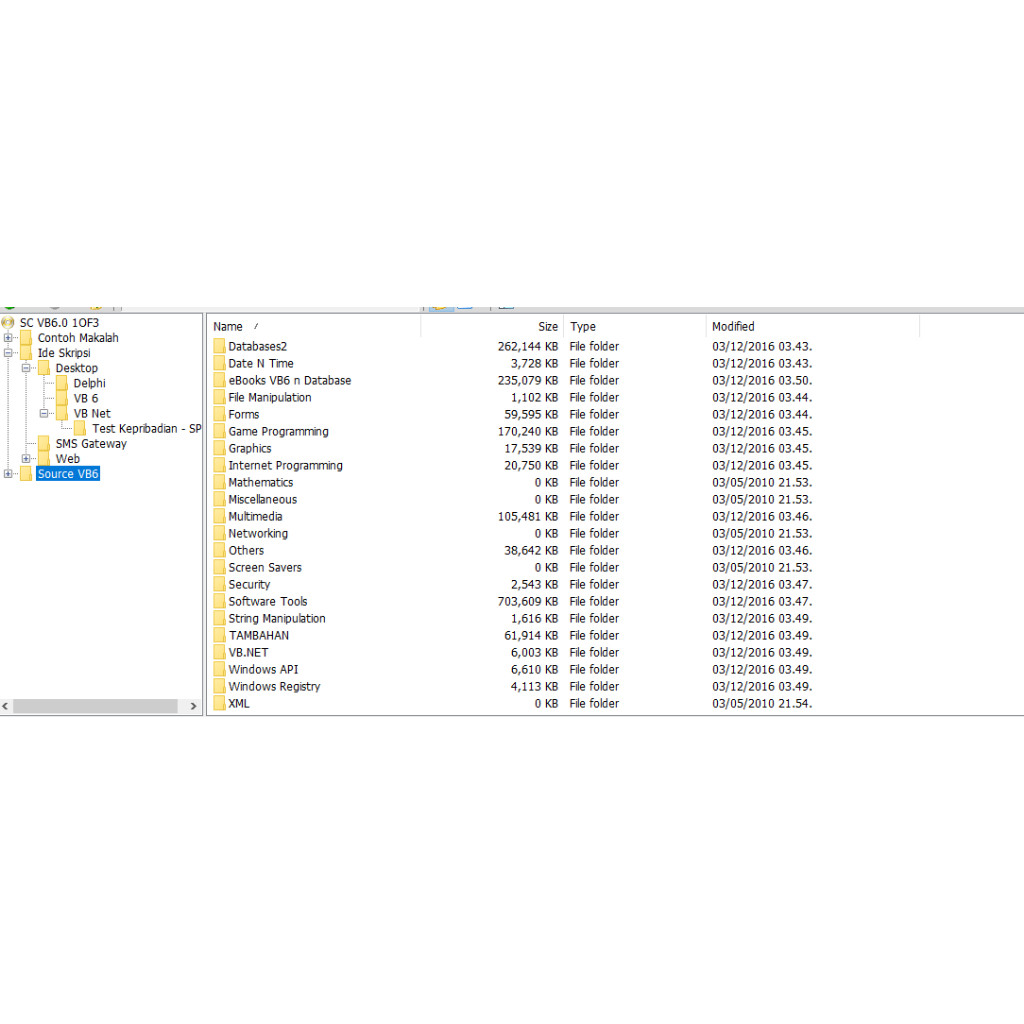Select the Others folder name
Viewport: 1024px width, 1024px height.
click(x=246, y=550)
